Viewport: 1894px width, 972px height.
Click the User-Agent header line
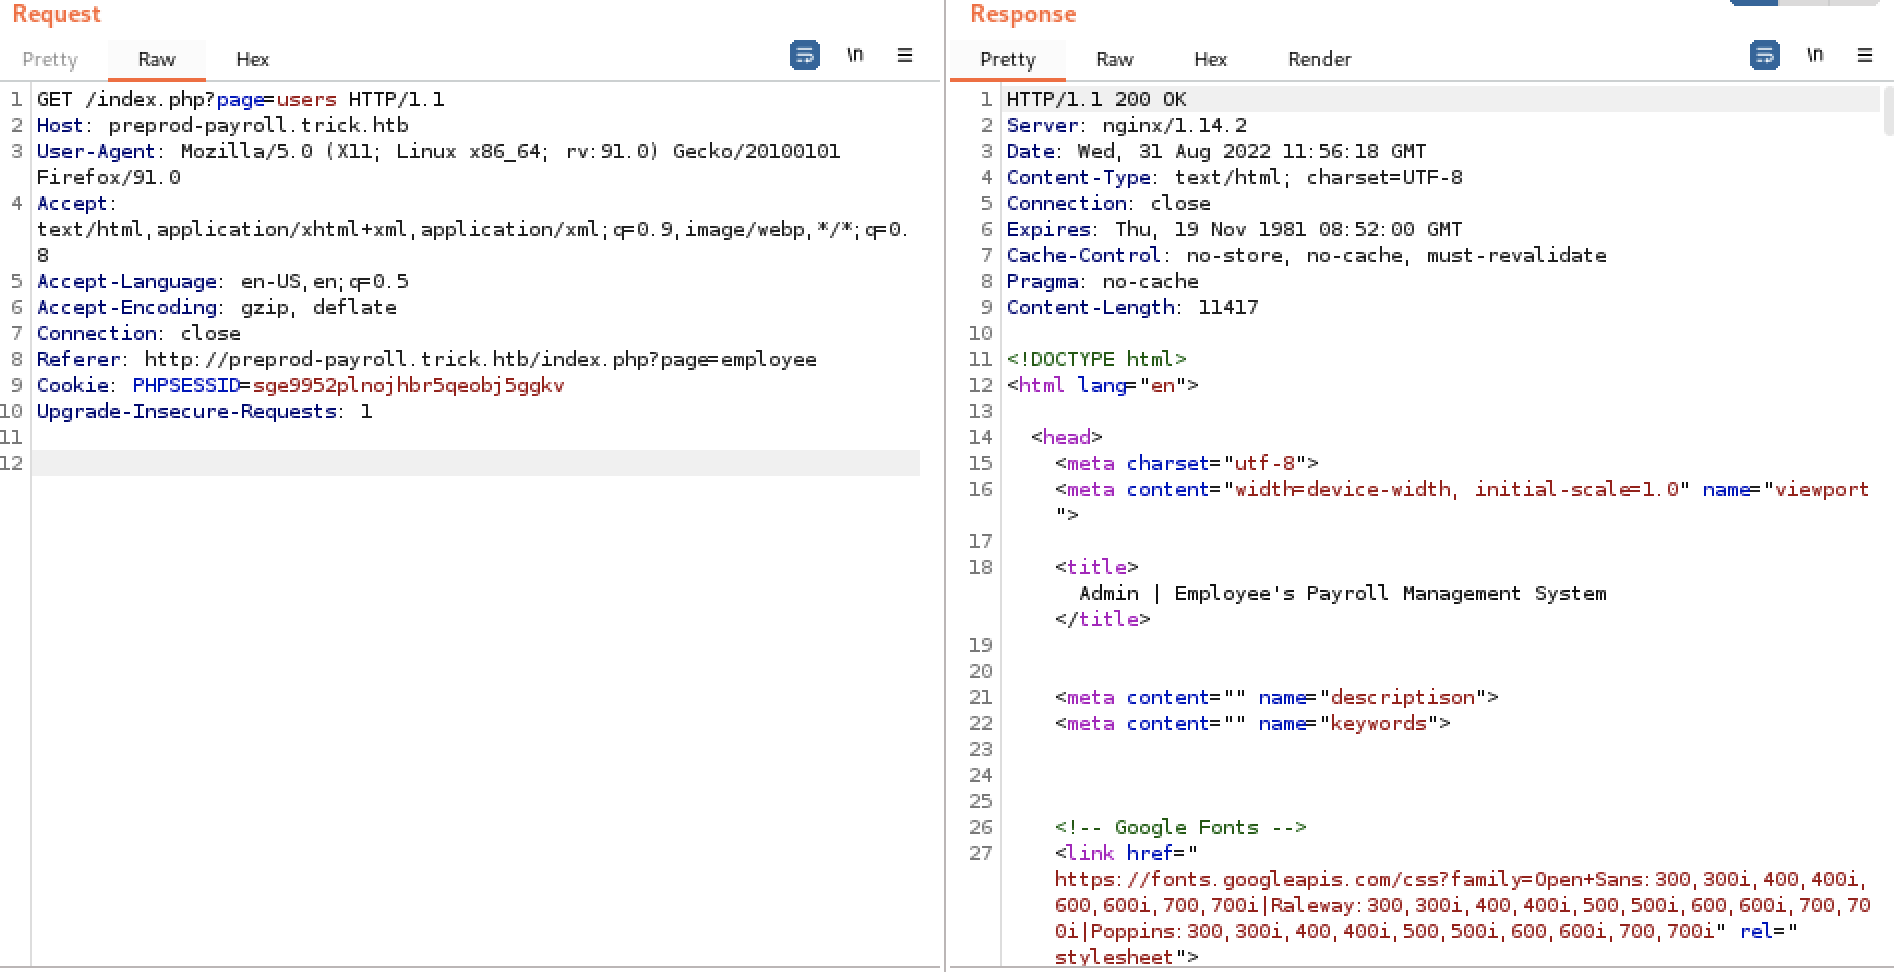click(x=439, y=164)
